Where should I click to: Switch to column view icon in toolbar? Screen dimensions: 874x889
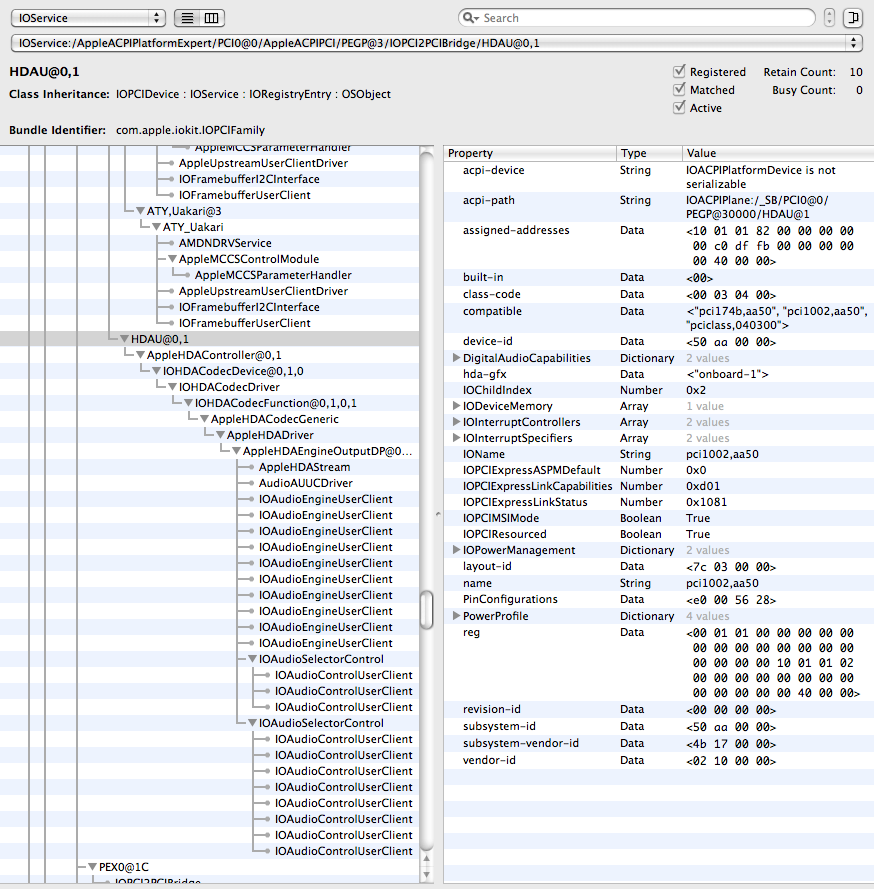[x=211, y=18]
